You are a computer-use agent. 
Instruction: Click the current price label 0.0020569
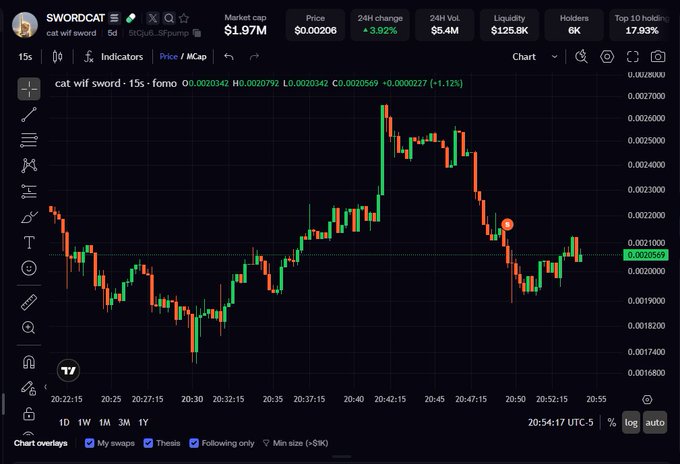[x=646, y=255]
